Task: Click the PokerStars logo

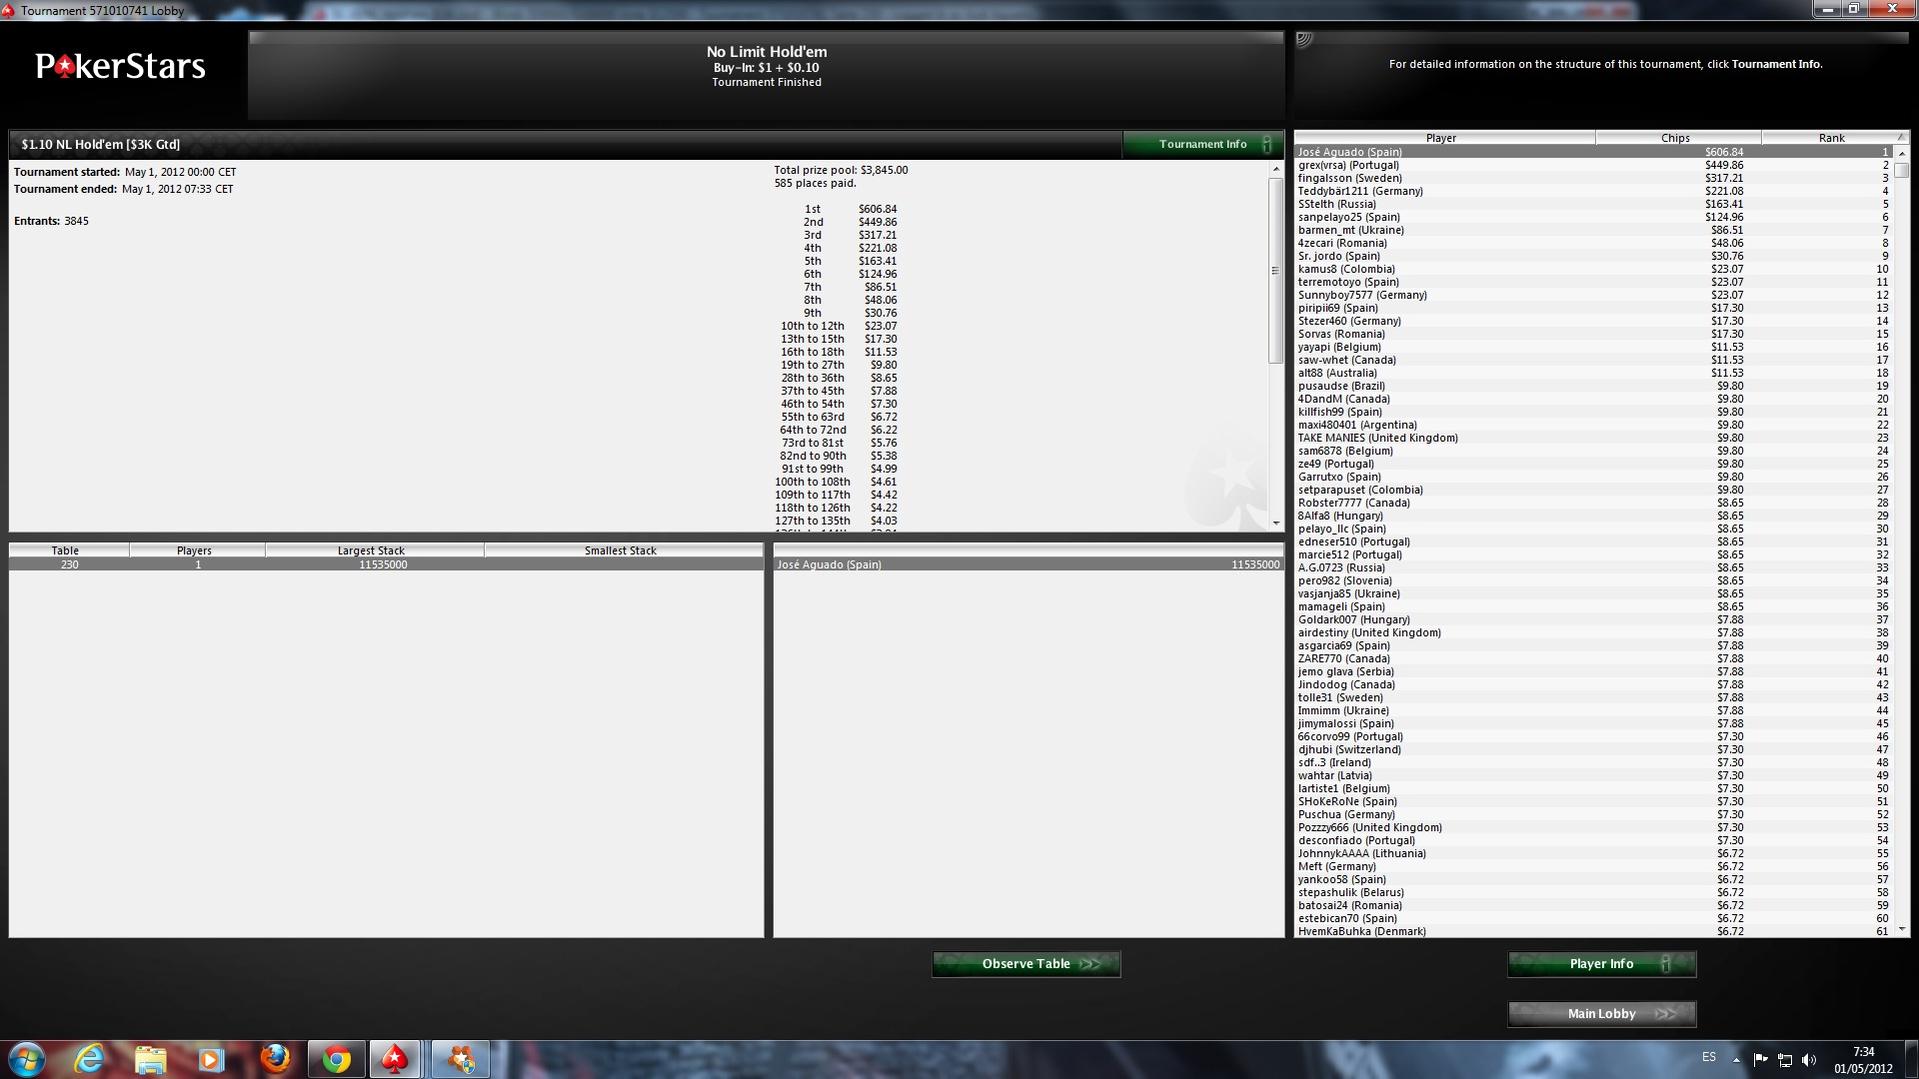Action: coord(121,66)
